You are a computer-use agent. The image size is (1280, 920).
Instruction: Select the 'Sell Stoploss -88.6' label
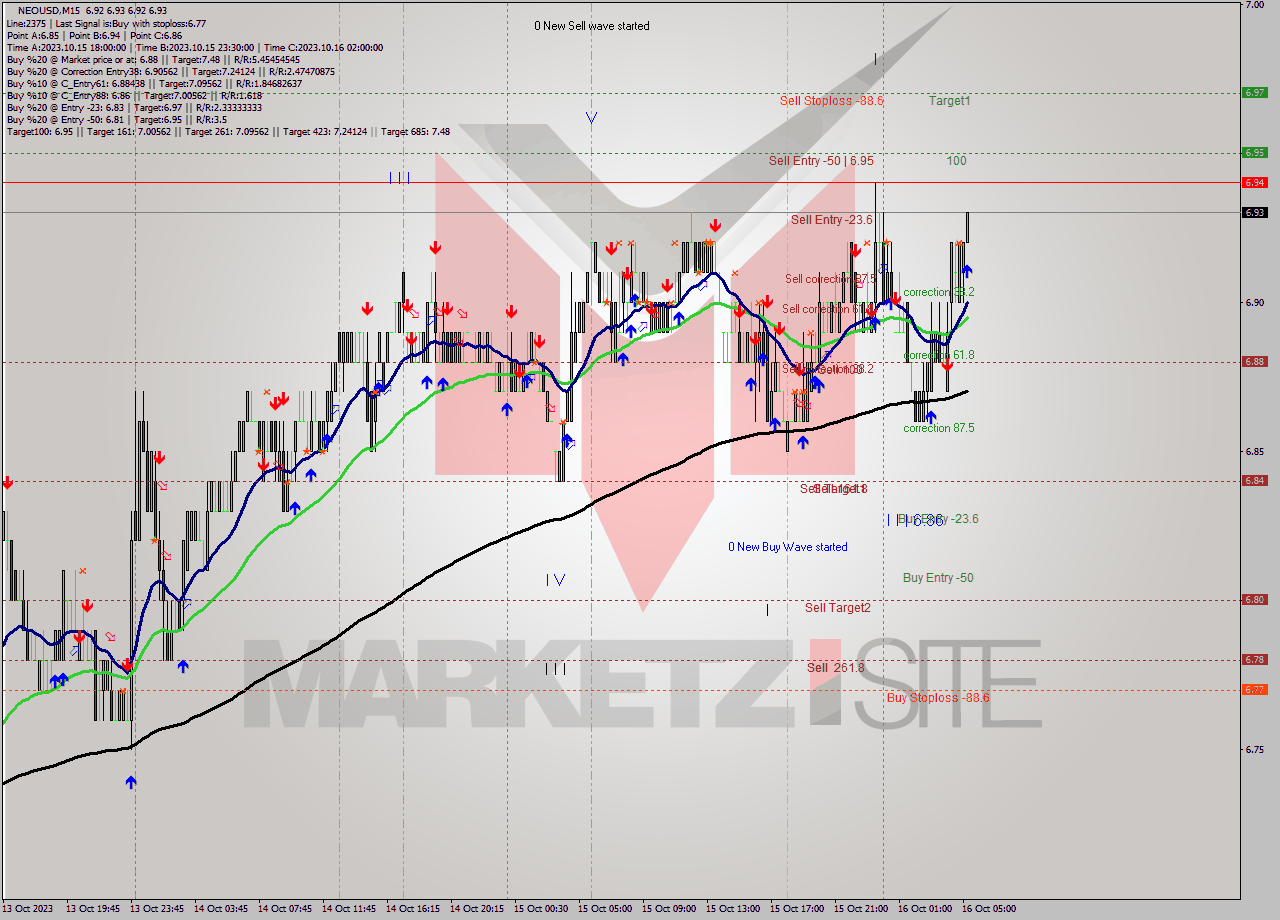pos(831,101)
